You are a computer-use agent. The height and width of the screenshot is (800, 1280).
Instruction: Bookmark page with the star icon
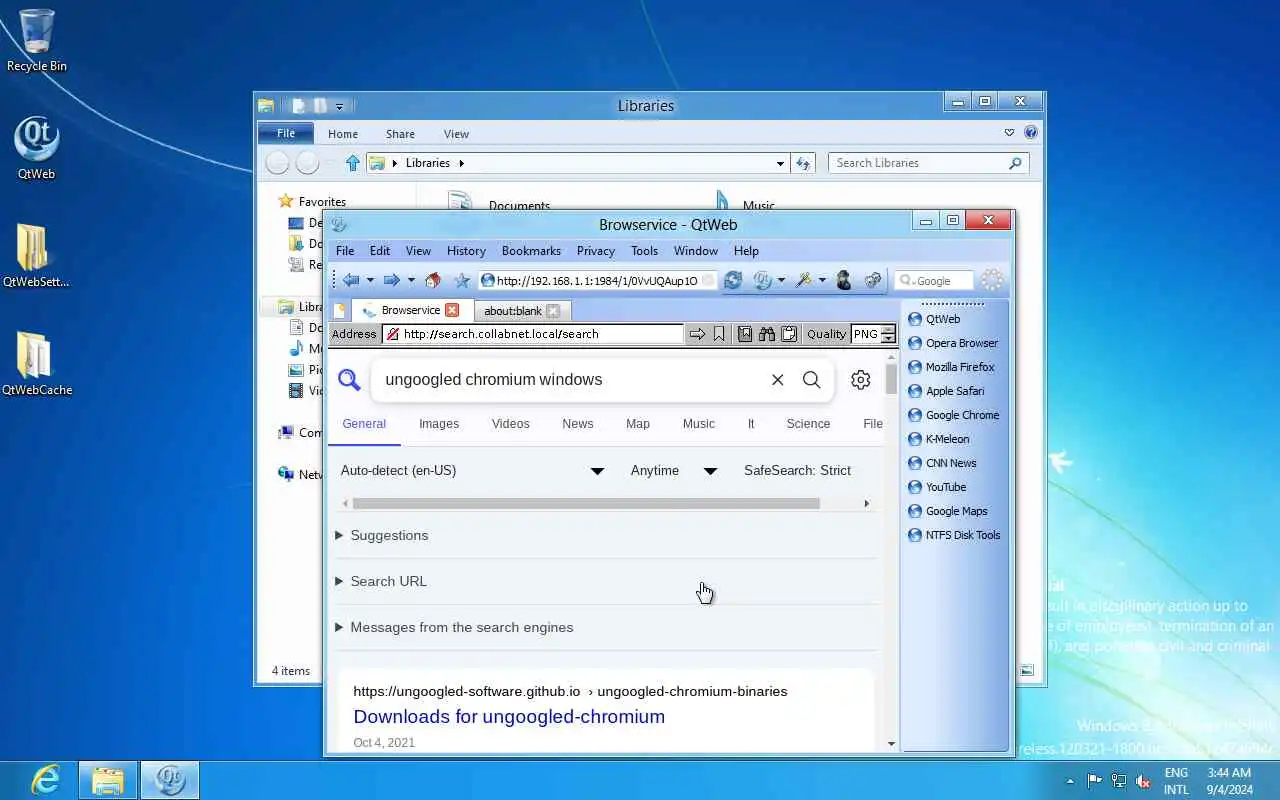pyautogui.click(x=462, y=281)
